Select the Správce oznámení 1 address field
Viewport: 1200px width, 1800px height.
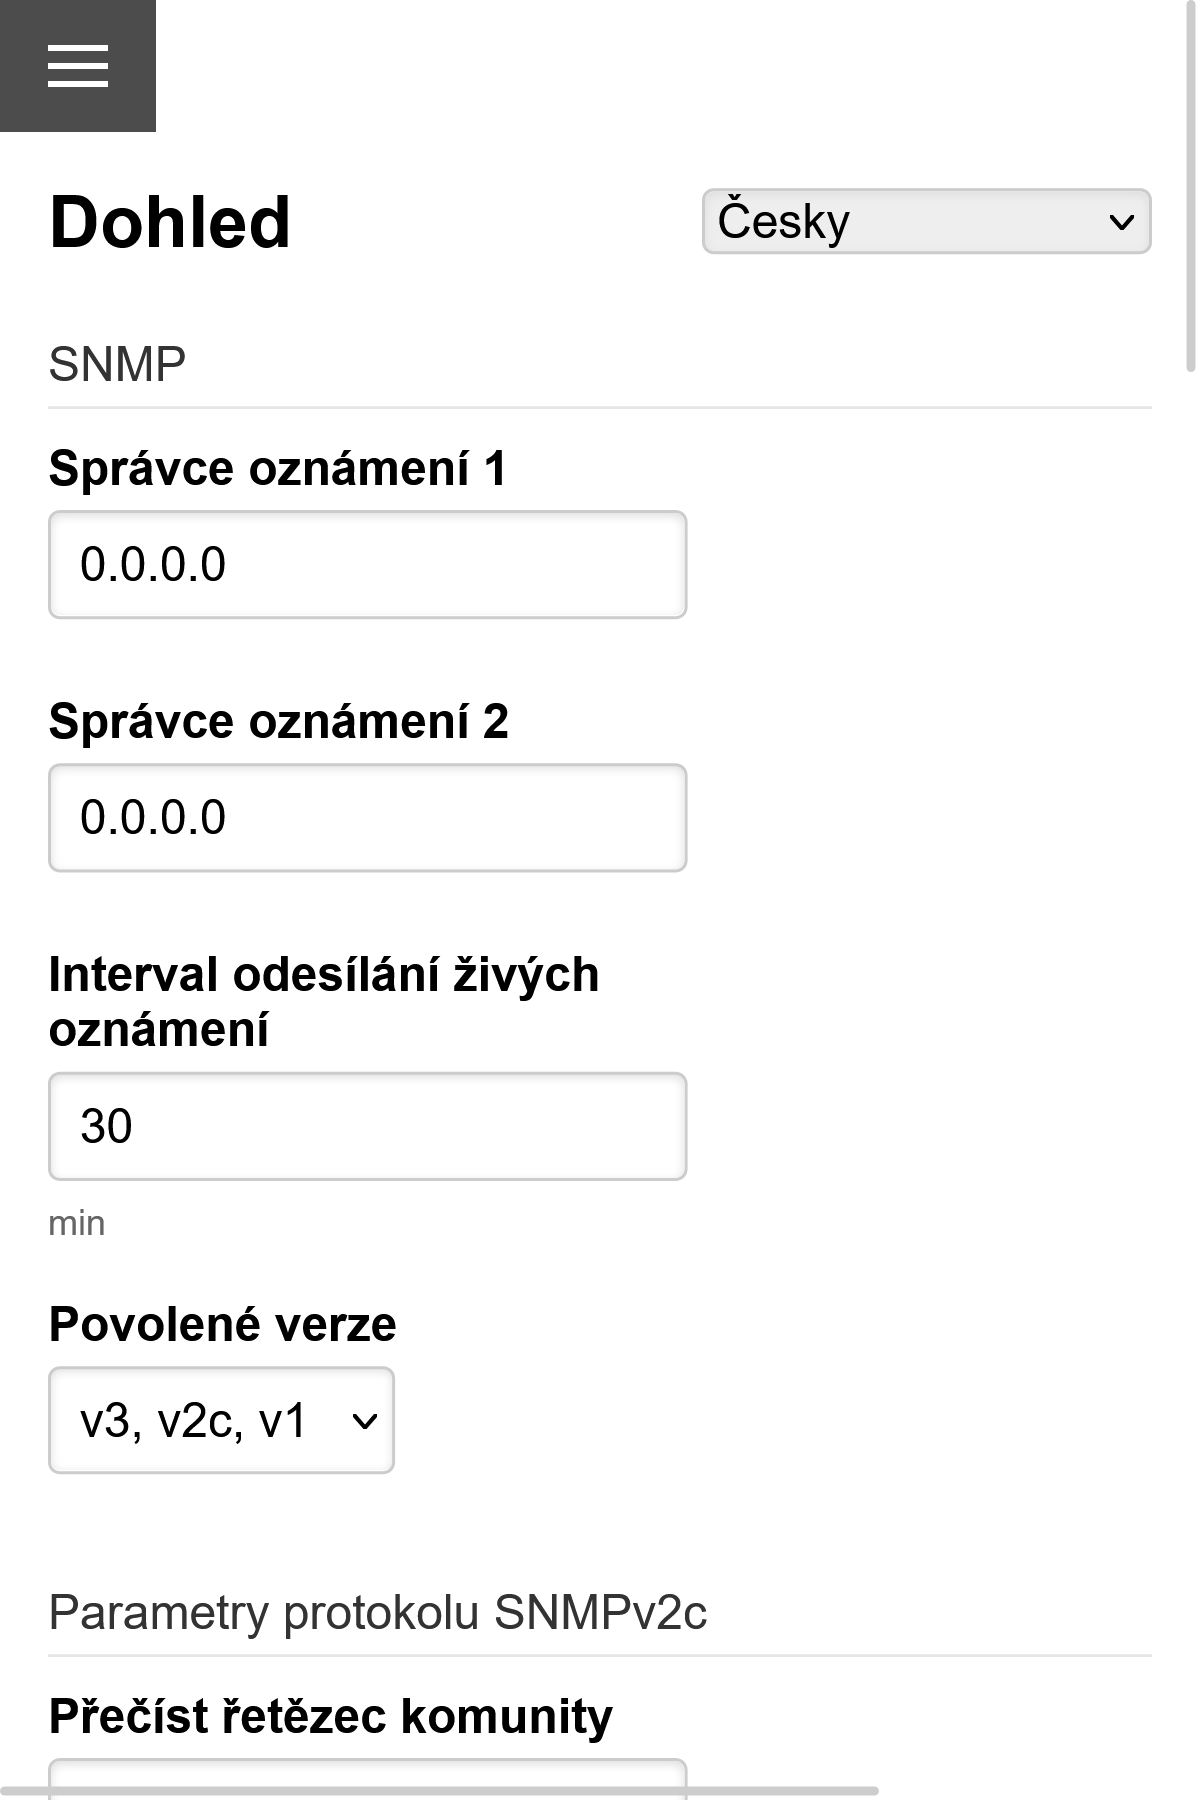[366, 564]
